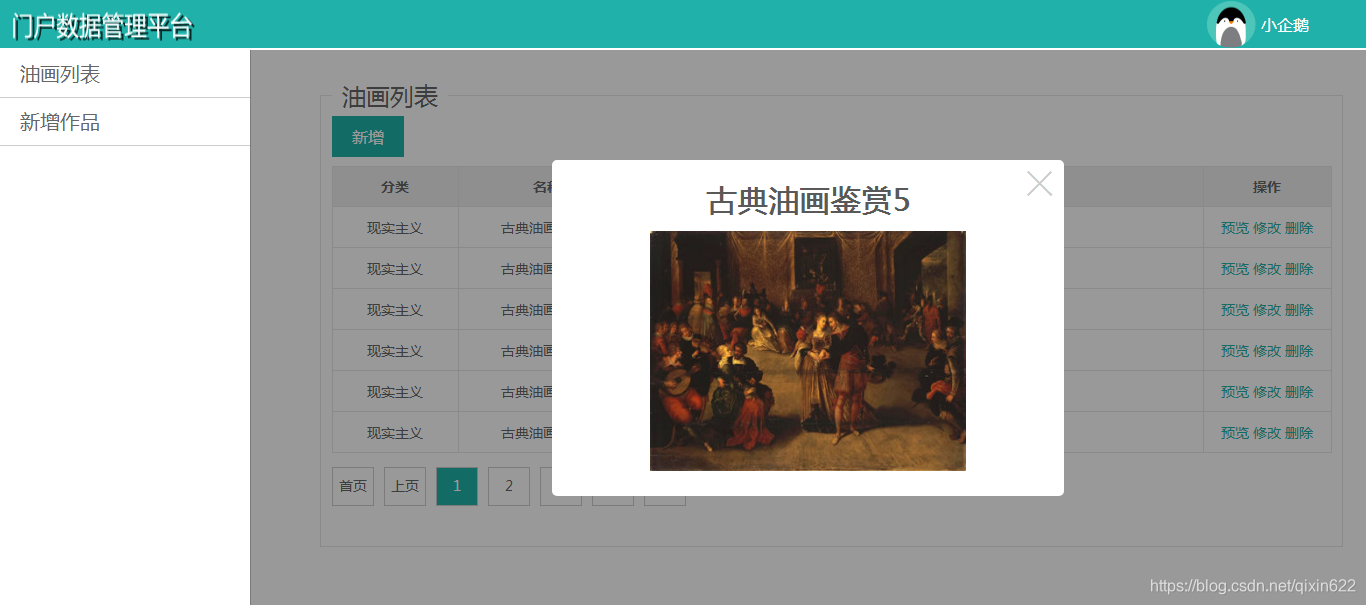Screen dimensions: 1366x605
Task: Click 删除 in the first table row
Action: (x=1299, y=228)
